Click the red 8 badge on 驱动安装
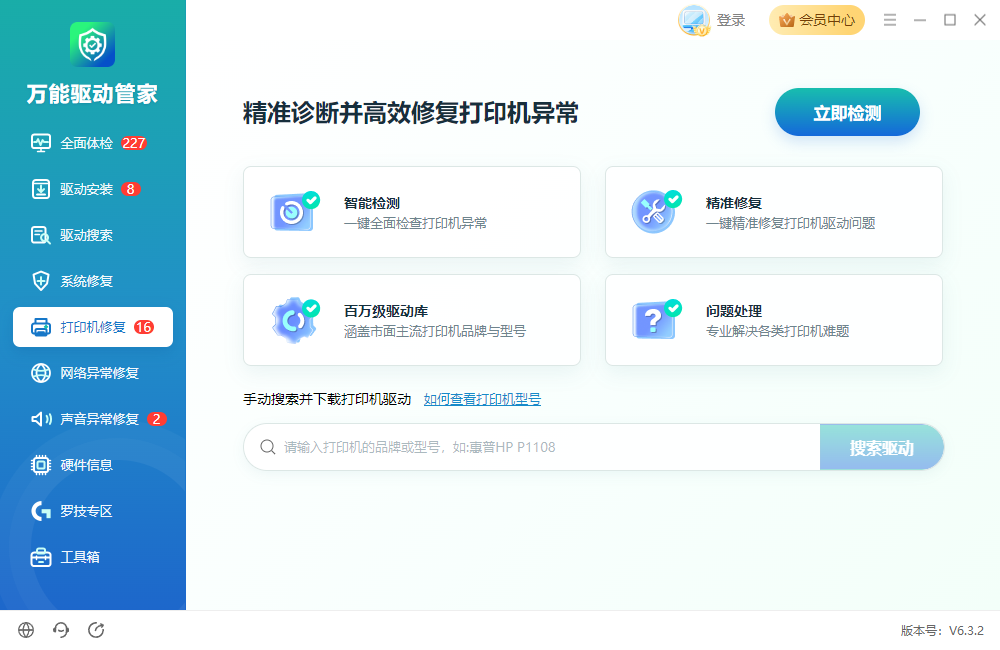 click(131, 189)
